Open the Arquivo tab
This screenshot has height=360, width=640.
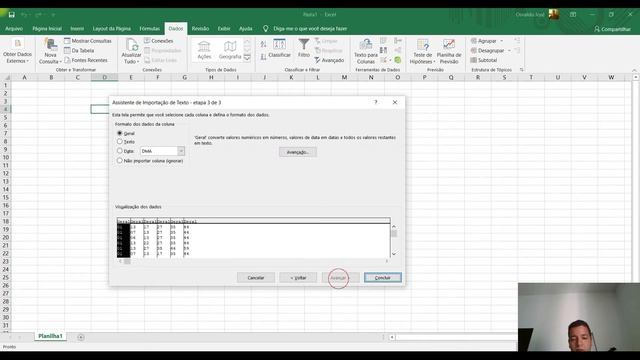(14, 29)
